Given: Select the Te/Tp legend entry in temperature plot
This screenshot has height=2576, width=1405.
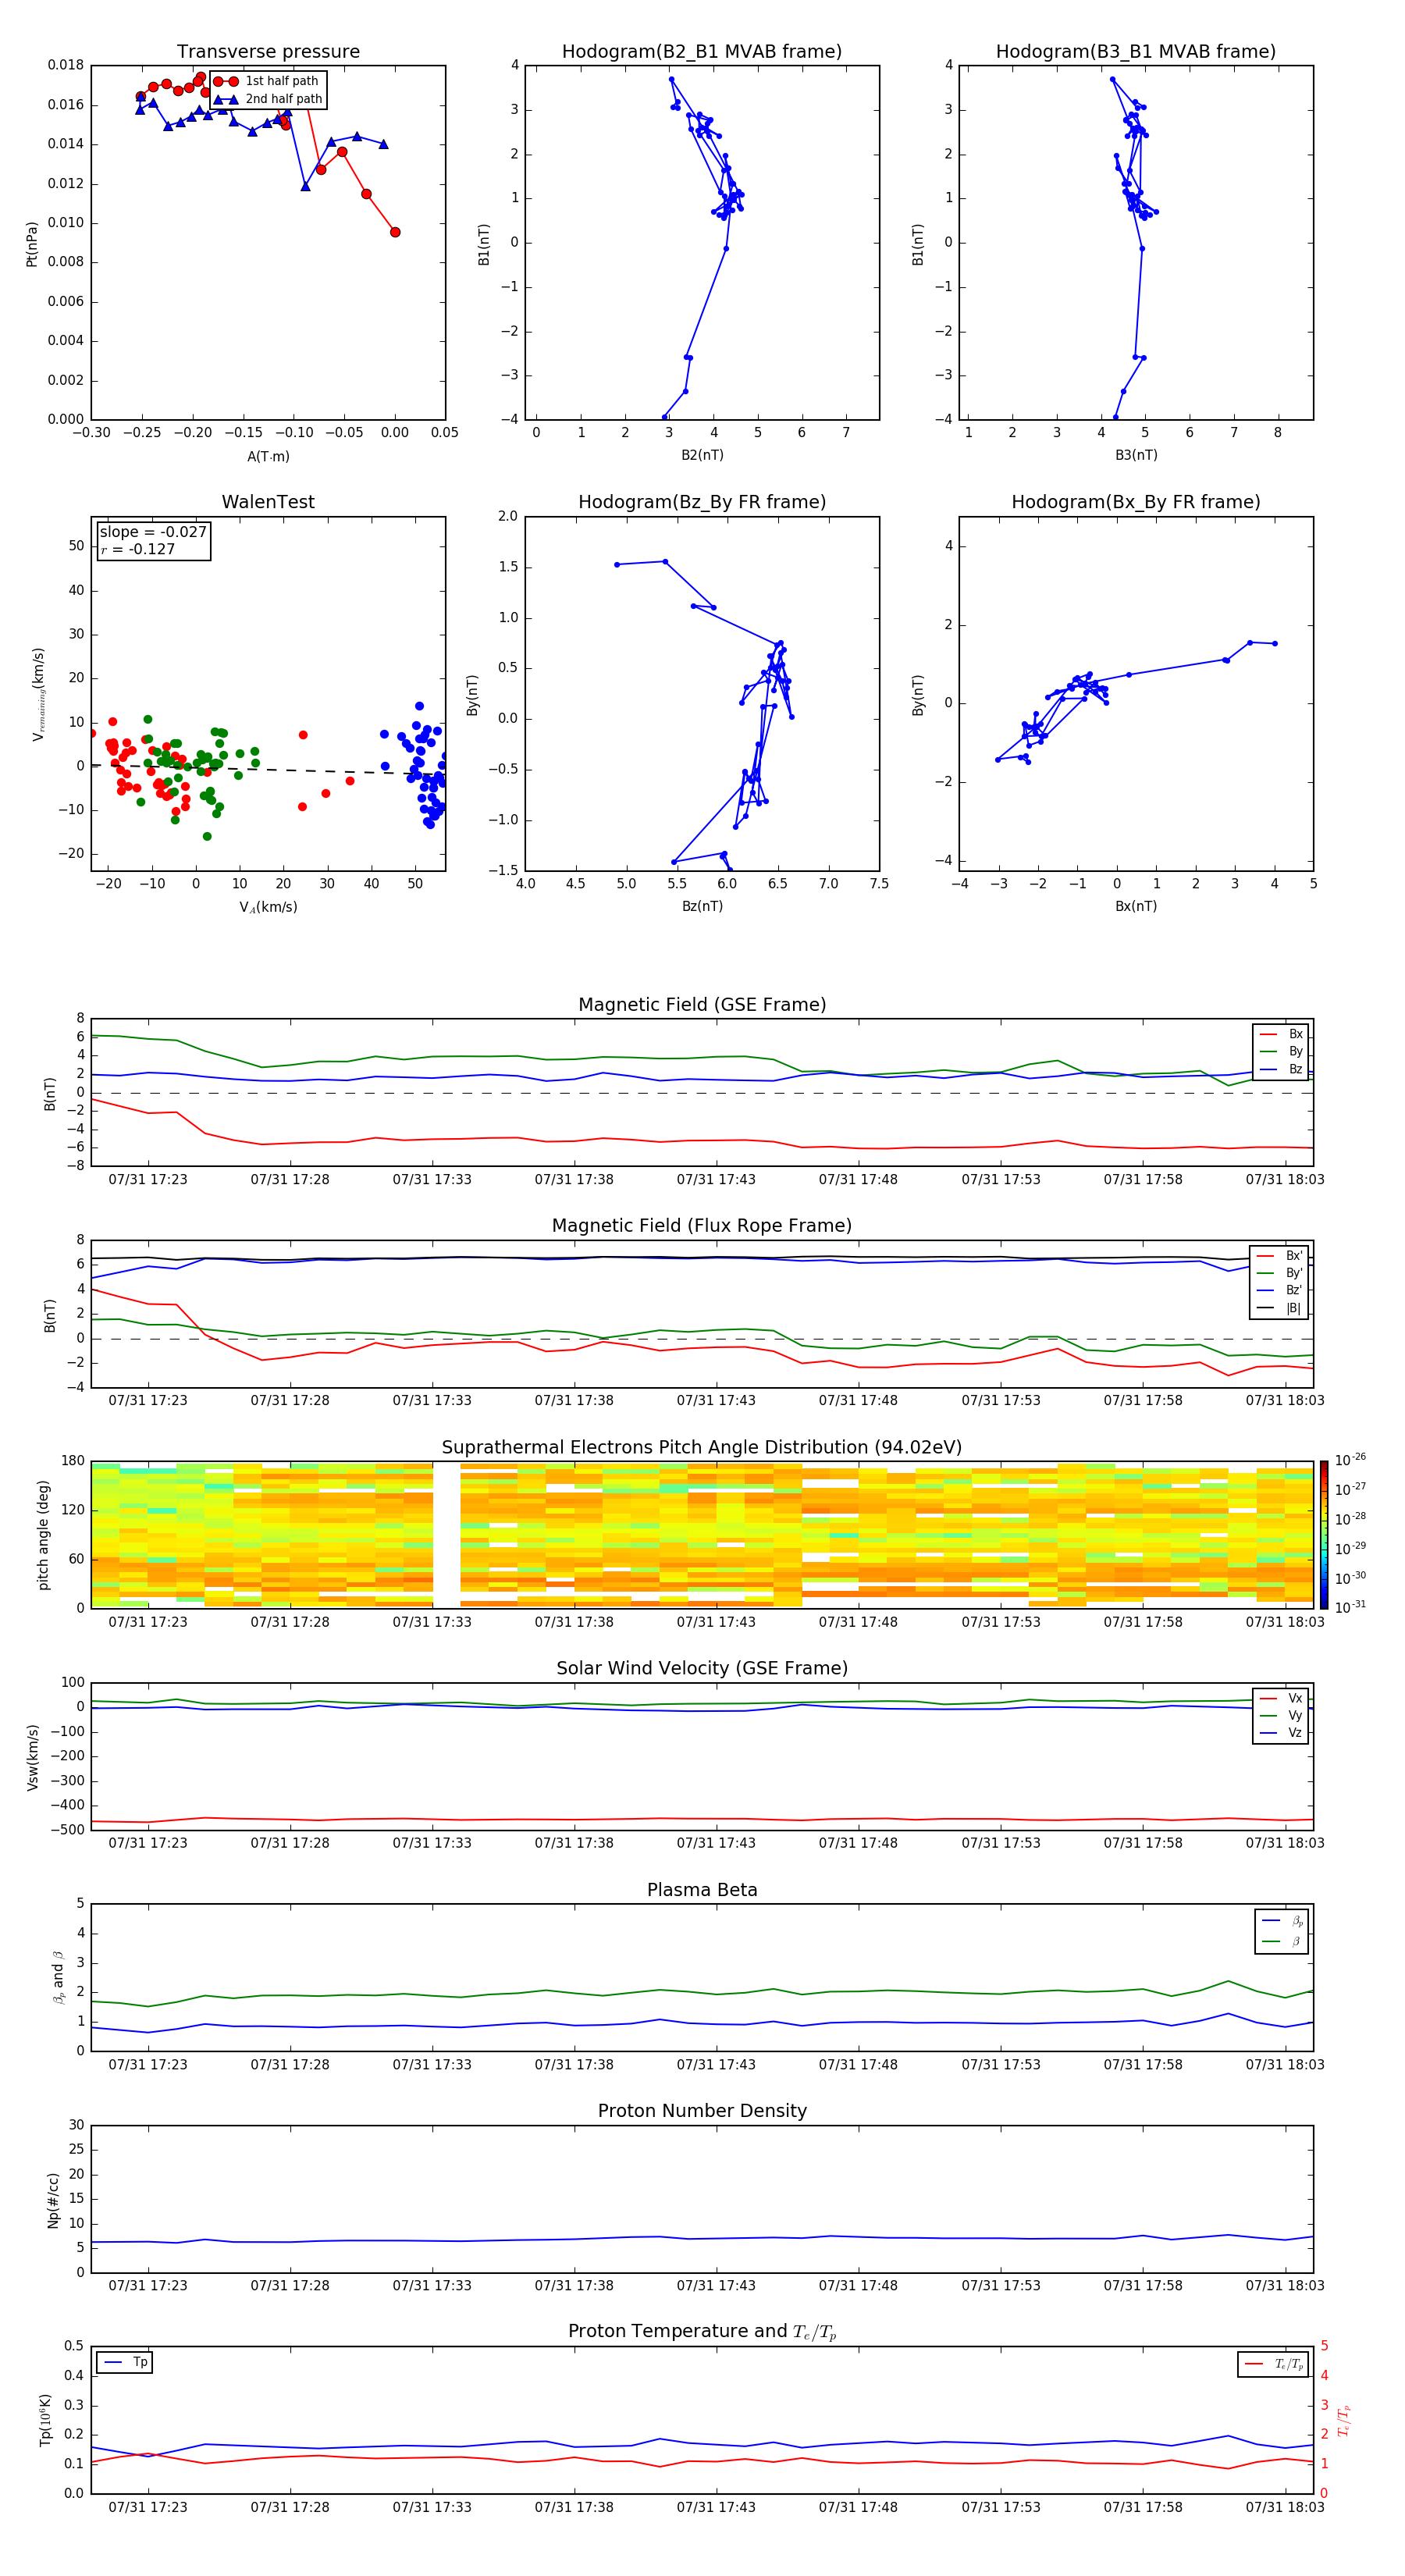Looking at the screenshot, I should [x=1274, y=2364].
